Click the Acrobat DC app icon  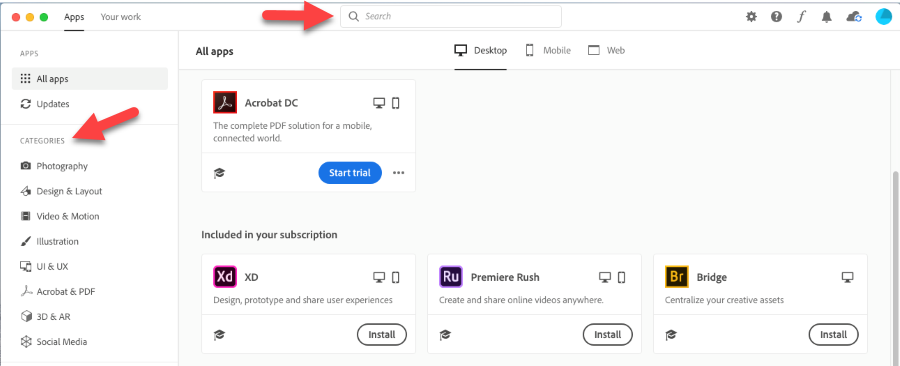point(225,103)
